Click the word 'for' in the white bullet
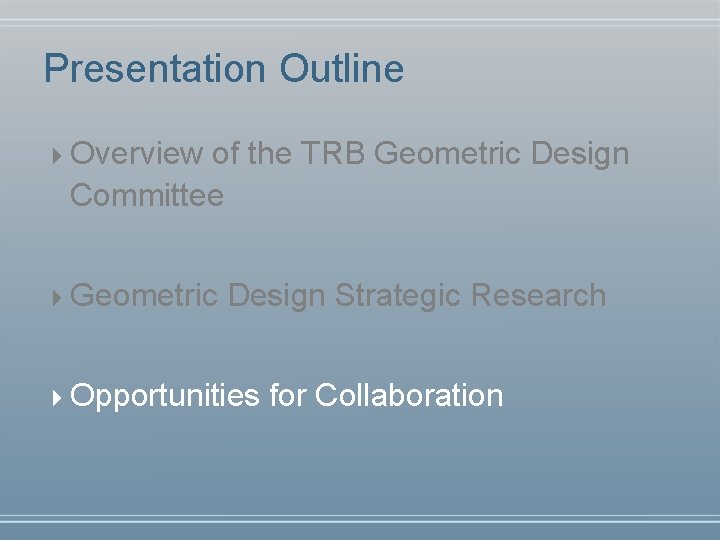720x540 pixels. pos(287,394)
